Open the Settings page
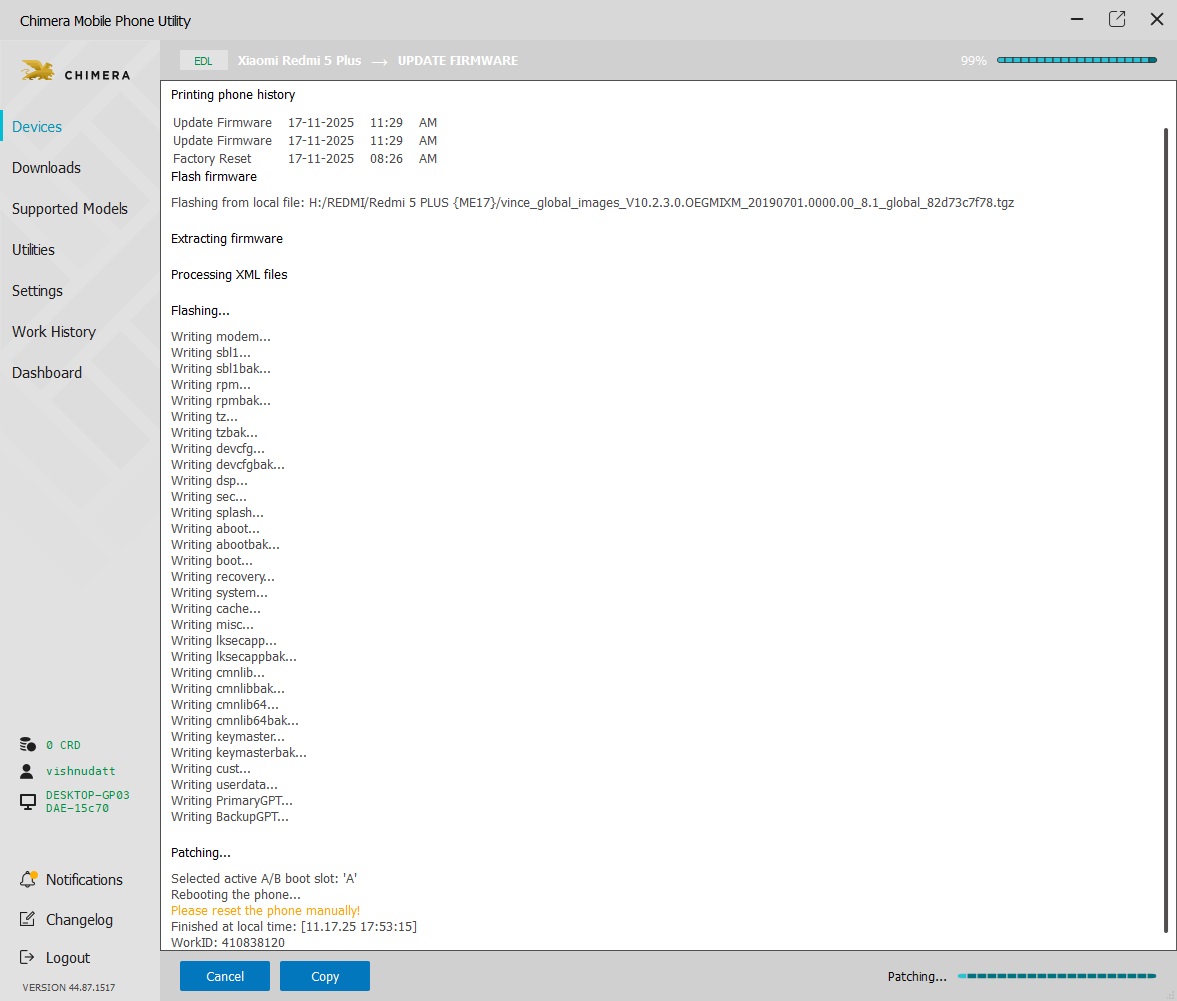The image size is (1177, 1001). click(x=38, y=291)
